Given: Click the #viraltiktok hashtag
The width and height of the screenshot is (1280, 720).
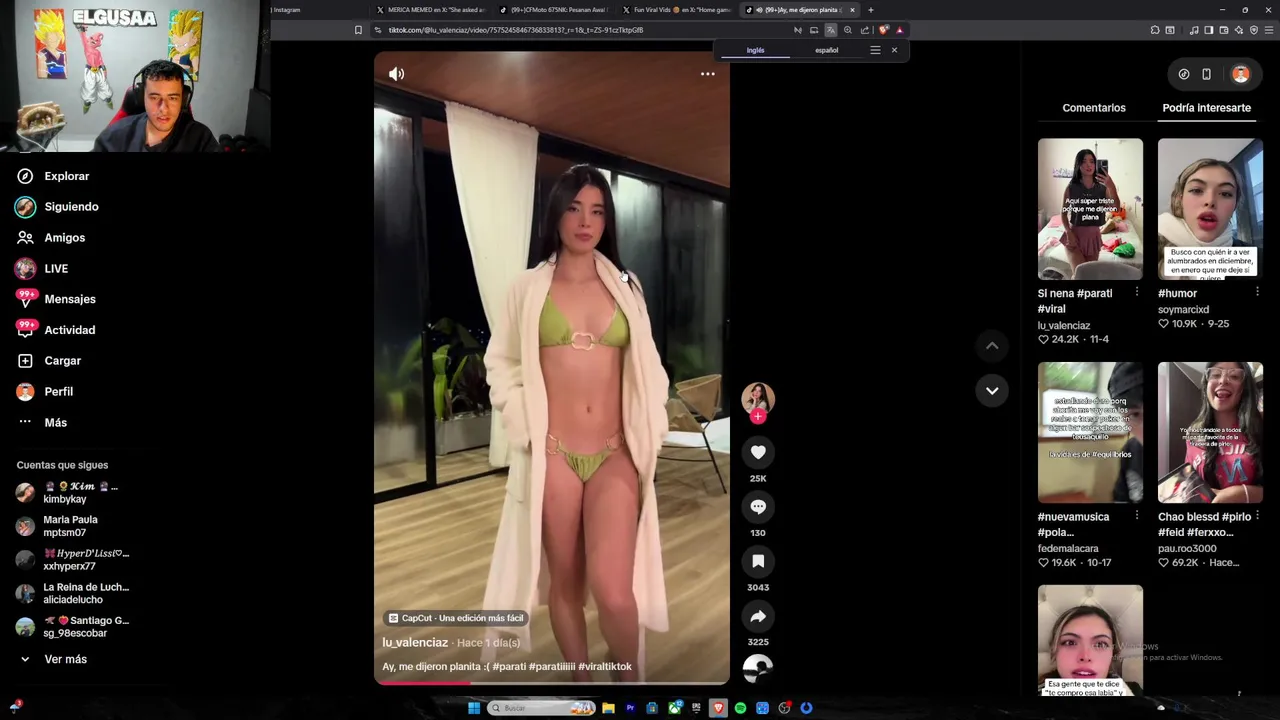Looking at the screenshot, I should pos(605,667).
